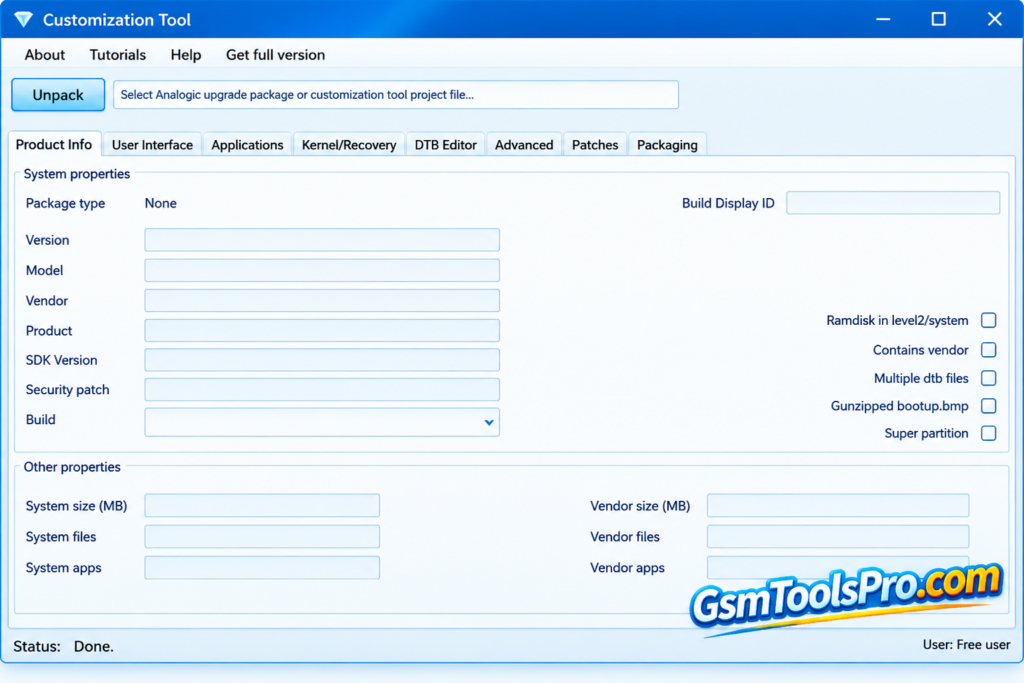
Task: Expand the Build dropdown arrow
Action: click(x=488, y=422)
